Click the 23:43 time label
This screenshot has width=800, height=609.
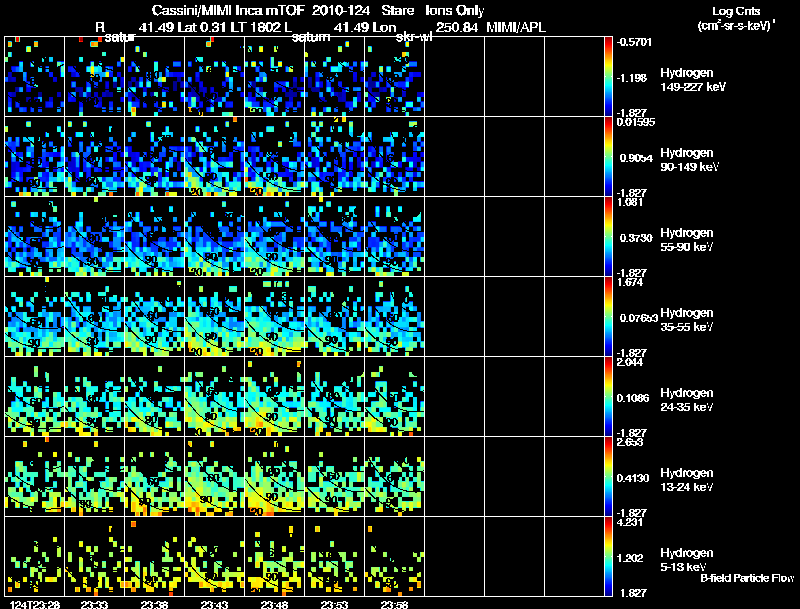214,605
